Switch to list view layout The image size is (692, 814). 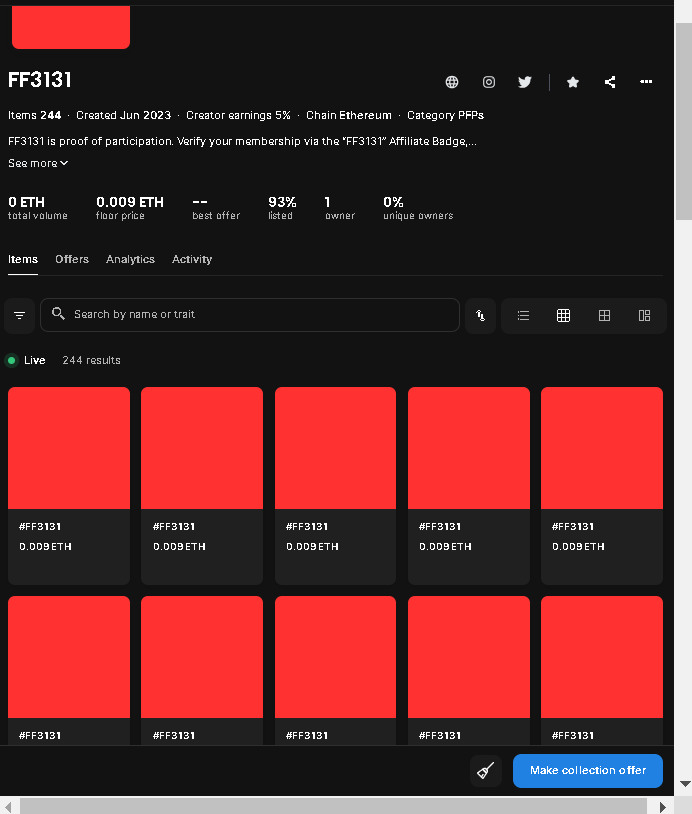click(523, 315)
